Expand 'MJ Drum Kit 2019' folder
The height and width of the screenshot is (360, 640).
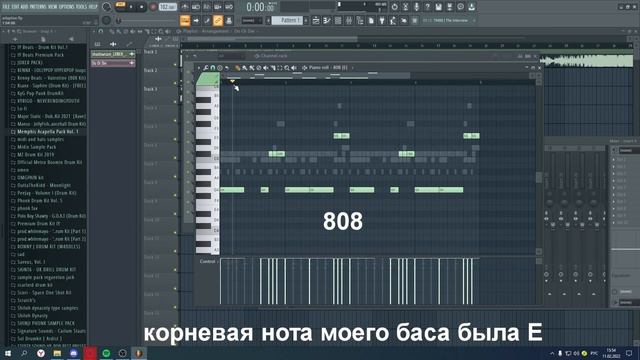[36, 155]
